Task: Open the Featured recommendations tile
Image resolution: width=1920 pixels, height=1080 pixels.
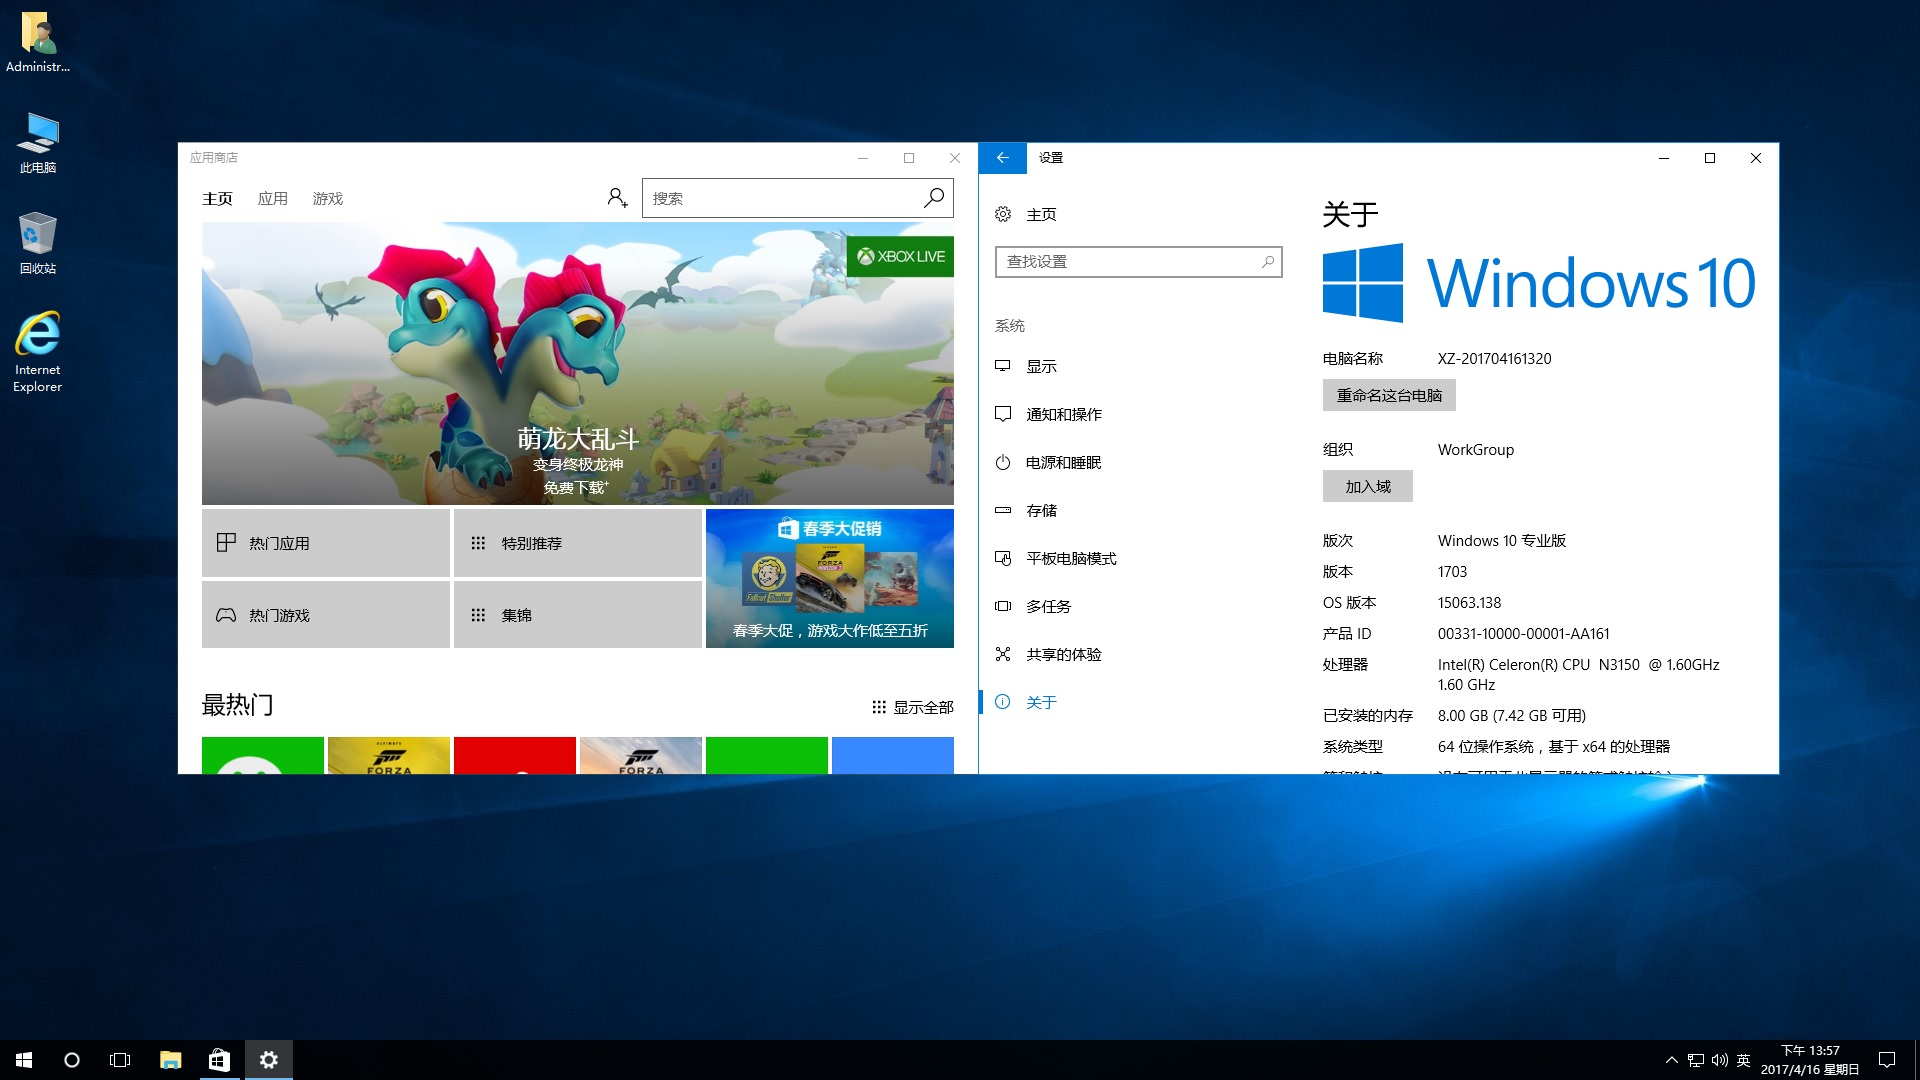Action: [x=578, y=543]
